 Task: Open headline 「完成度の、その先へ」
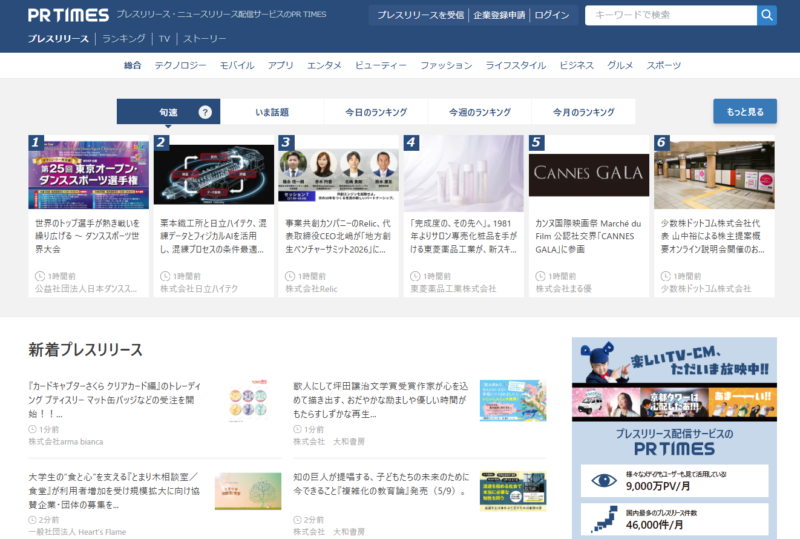coord(464,236)
